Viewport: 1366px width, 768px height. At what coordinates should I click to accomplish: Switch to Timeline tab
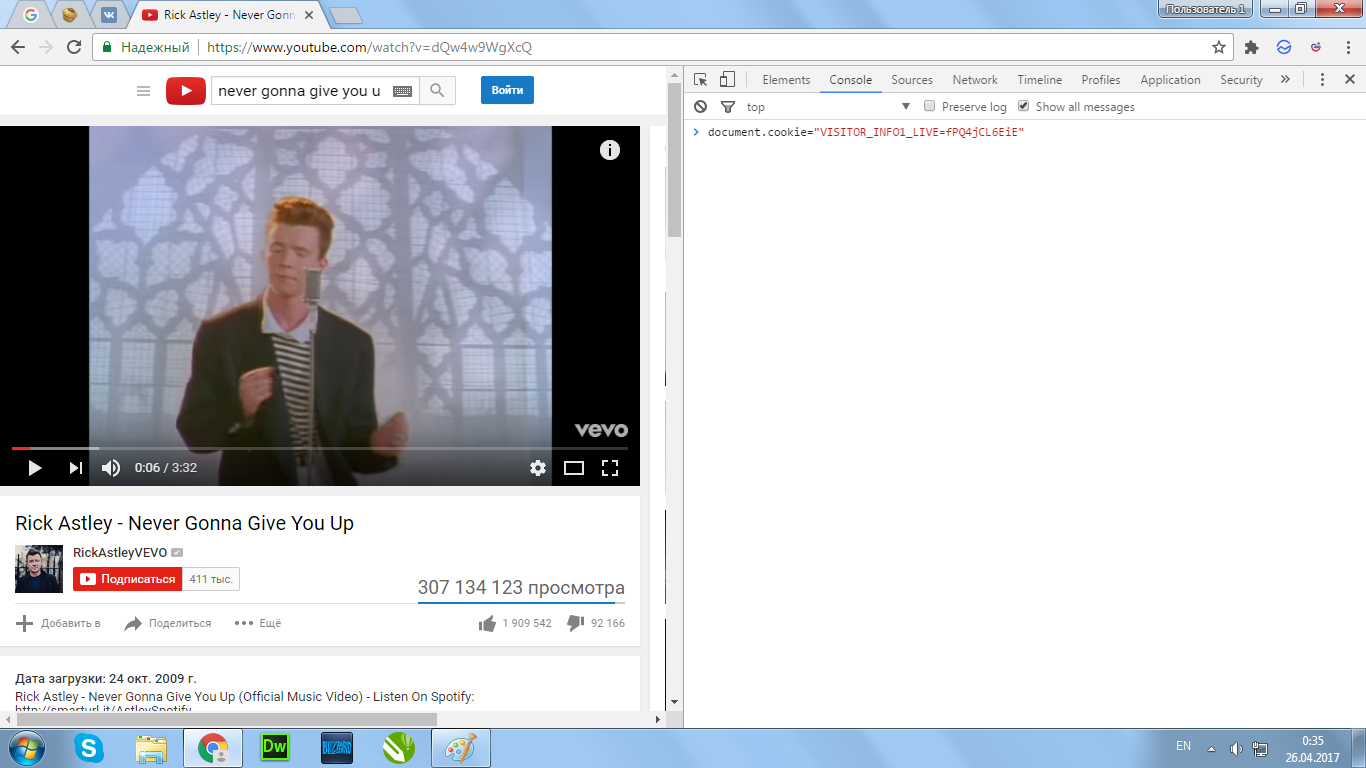(x=1040, y=80)
